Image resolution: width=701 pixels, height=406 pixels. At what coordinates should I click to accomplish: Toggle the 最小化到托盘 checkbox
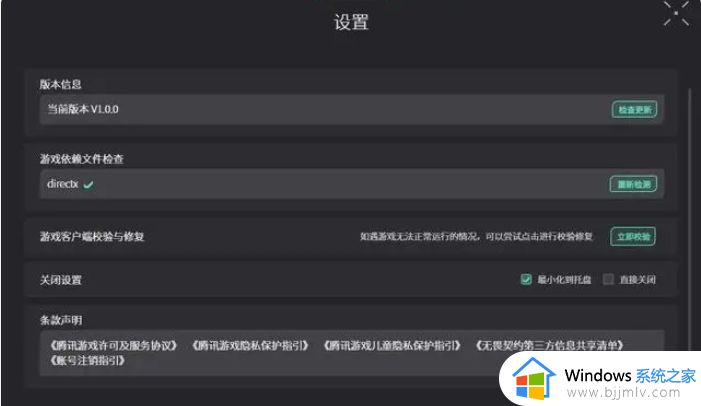[526, 279]
